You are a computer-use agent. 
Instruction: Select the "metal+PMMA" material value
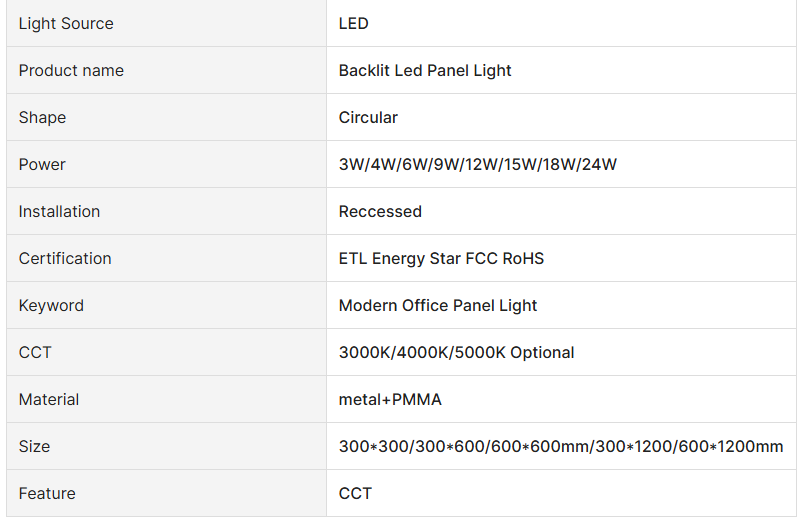[x=390, y=399]
